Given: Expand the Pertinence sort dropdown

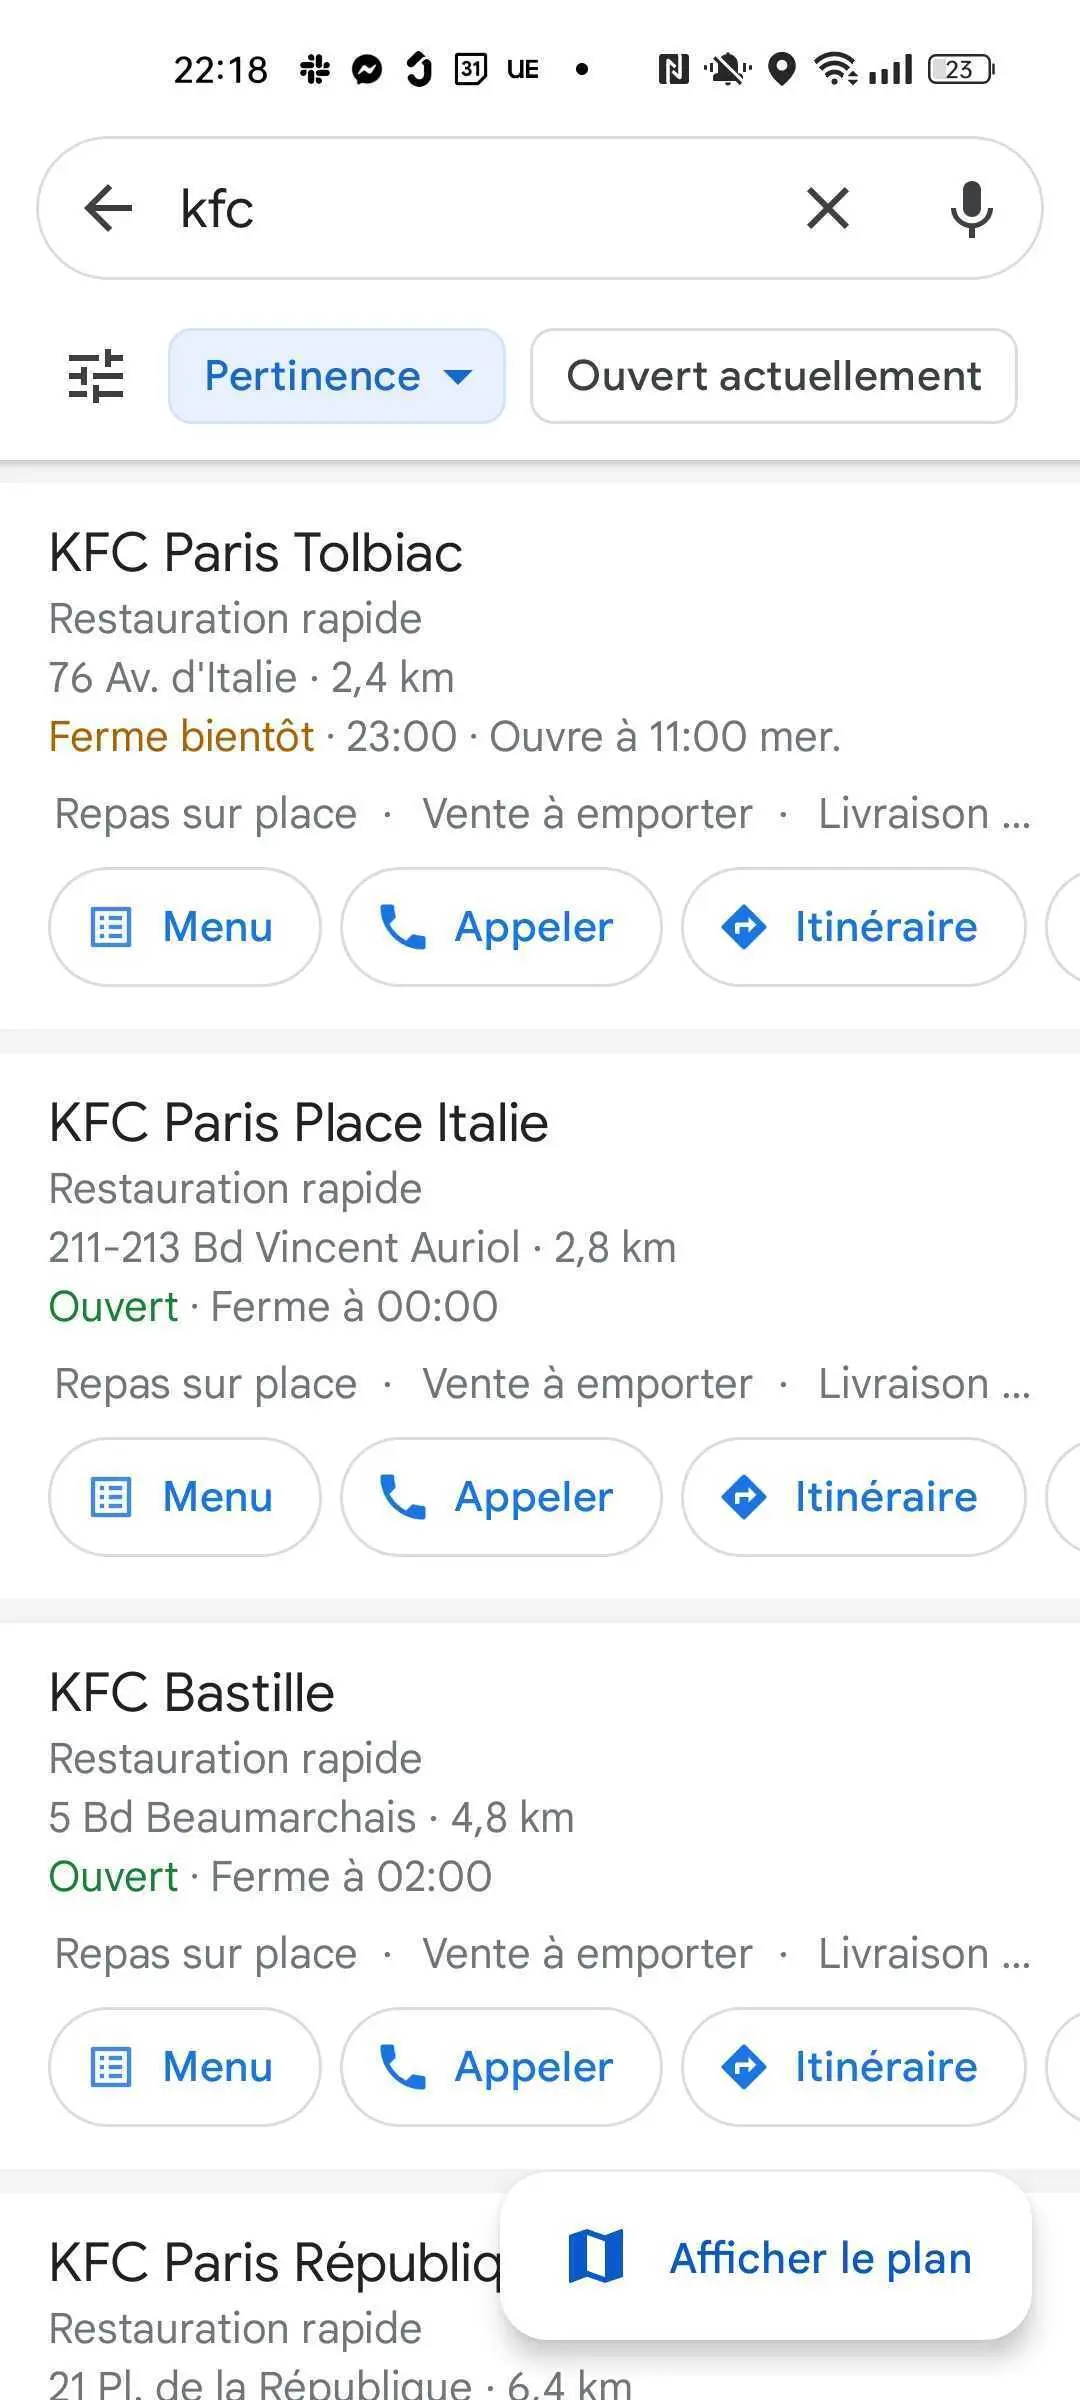Looking at the screenshot, I should [337, 376].
